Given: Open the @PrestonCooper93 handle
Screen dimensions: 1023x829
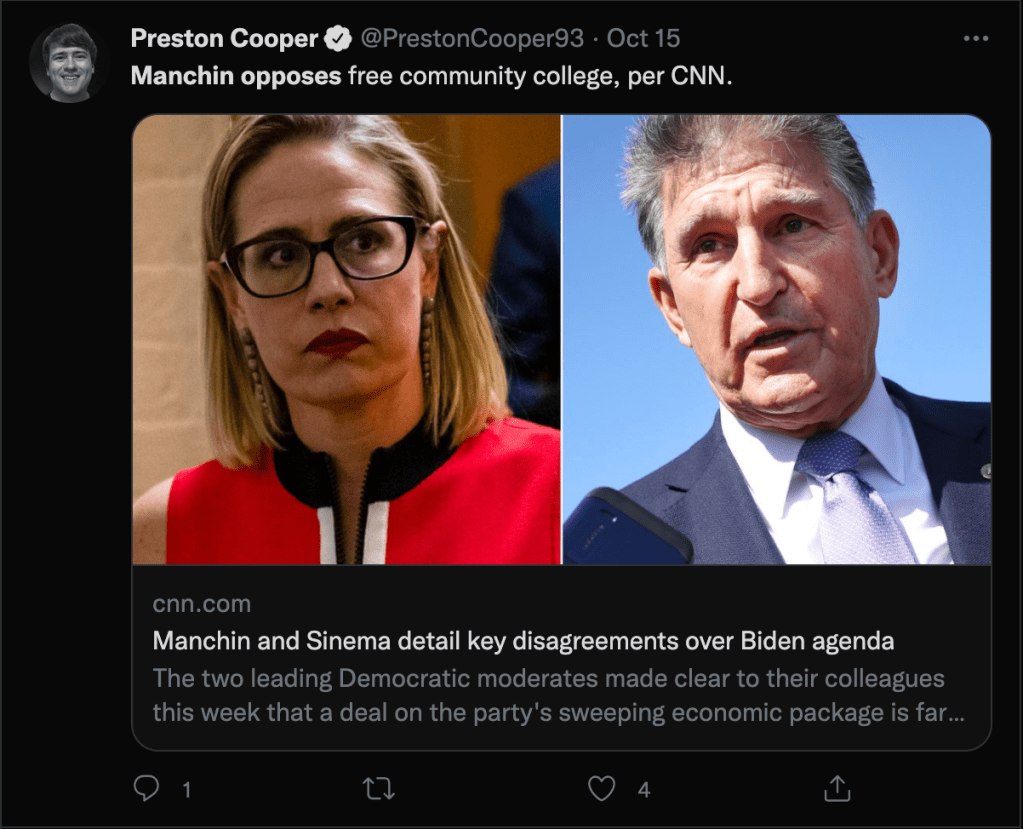Looking at the screenshot, I should pos(472,39).
